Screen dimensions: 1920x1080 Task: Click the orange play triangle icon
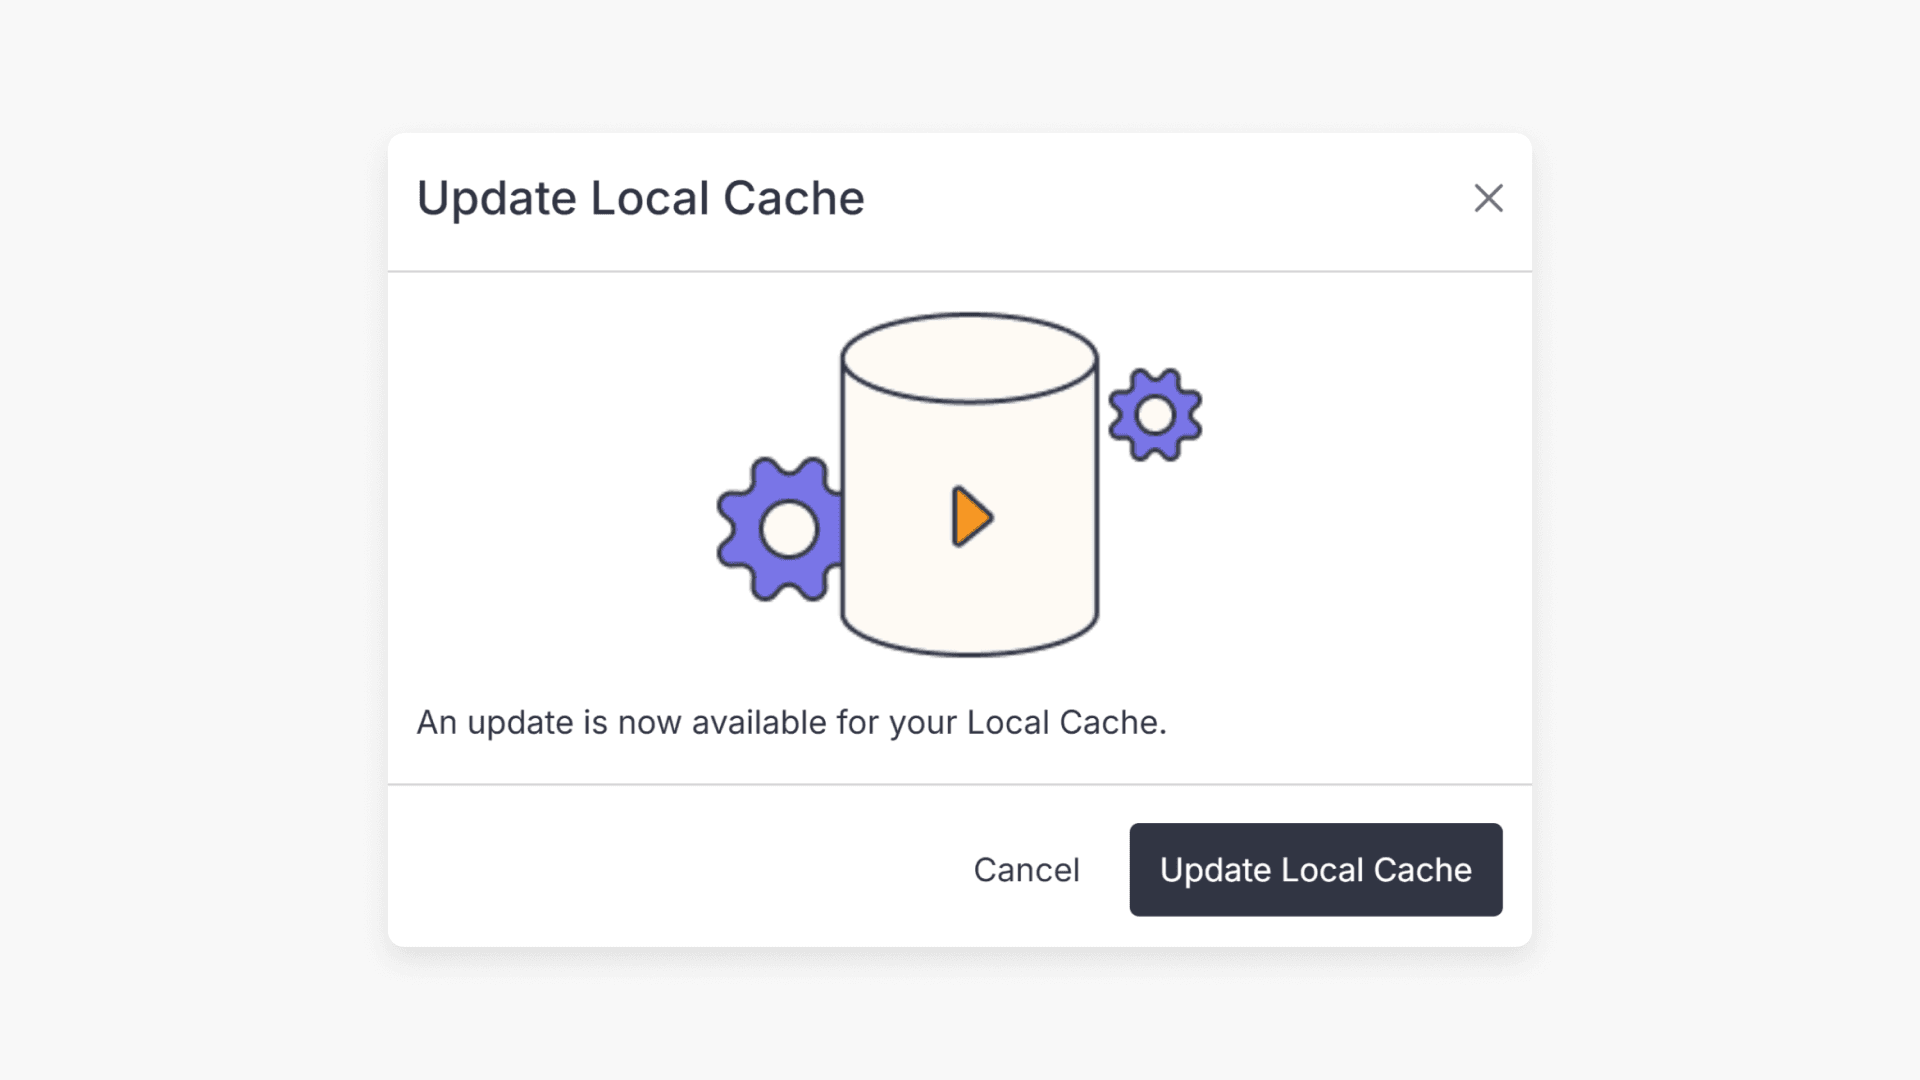[x=968, y=517]
